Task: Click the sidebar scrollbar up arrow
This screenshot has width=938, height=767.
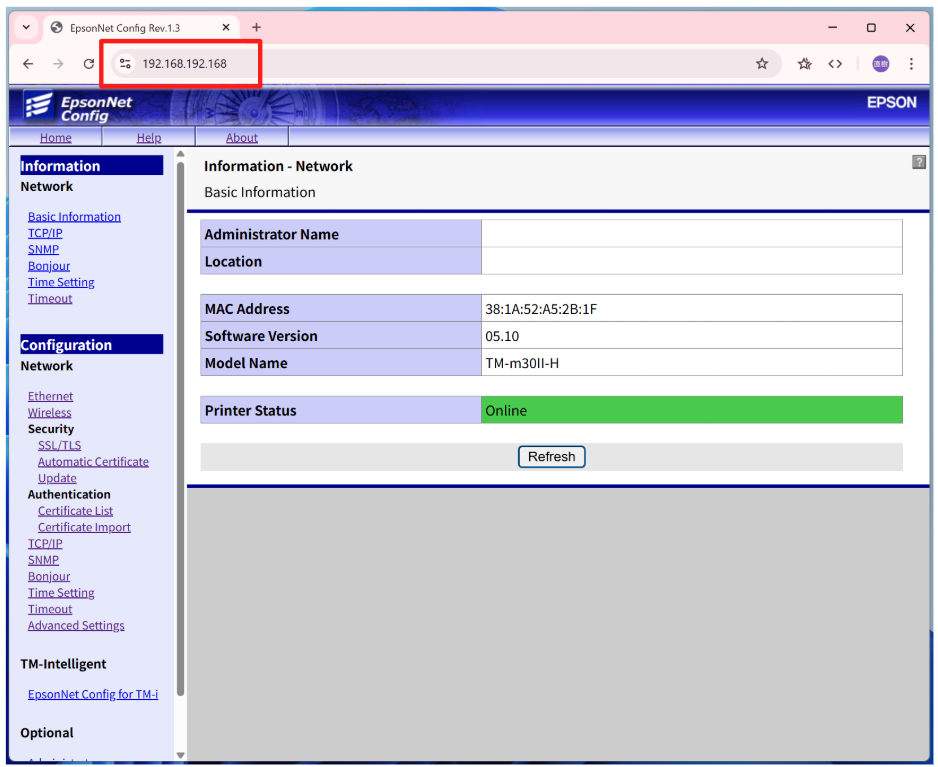Action: 181,154
